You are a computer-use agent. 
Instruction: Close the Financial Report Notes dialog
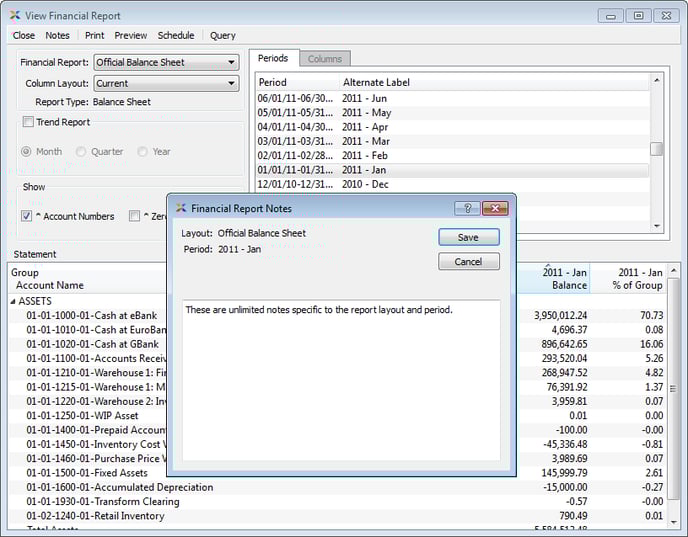[495, 208]
